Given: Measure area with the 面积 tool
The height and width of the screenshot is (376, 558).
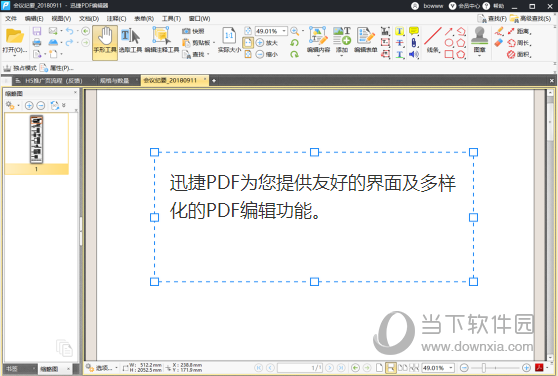Looking at the screenshot, I should 520,54.
